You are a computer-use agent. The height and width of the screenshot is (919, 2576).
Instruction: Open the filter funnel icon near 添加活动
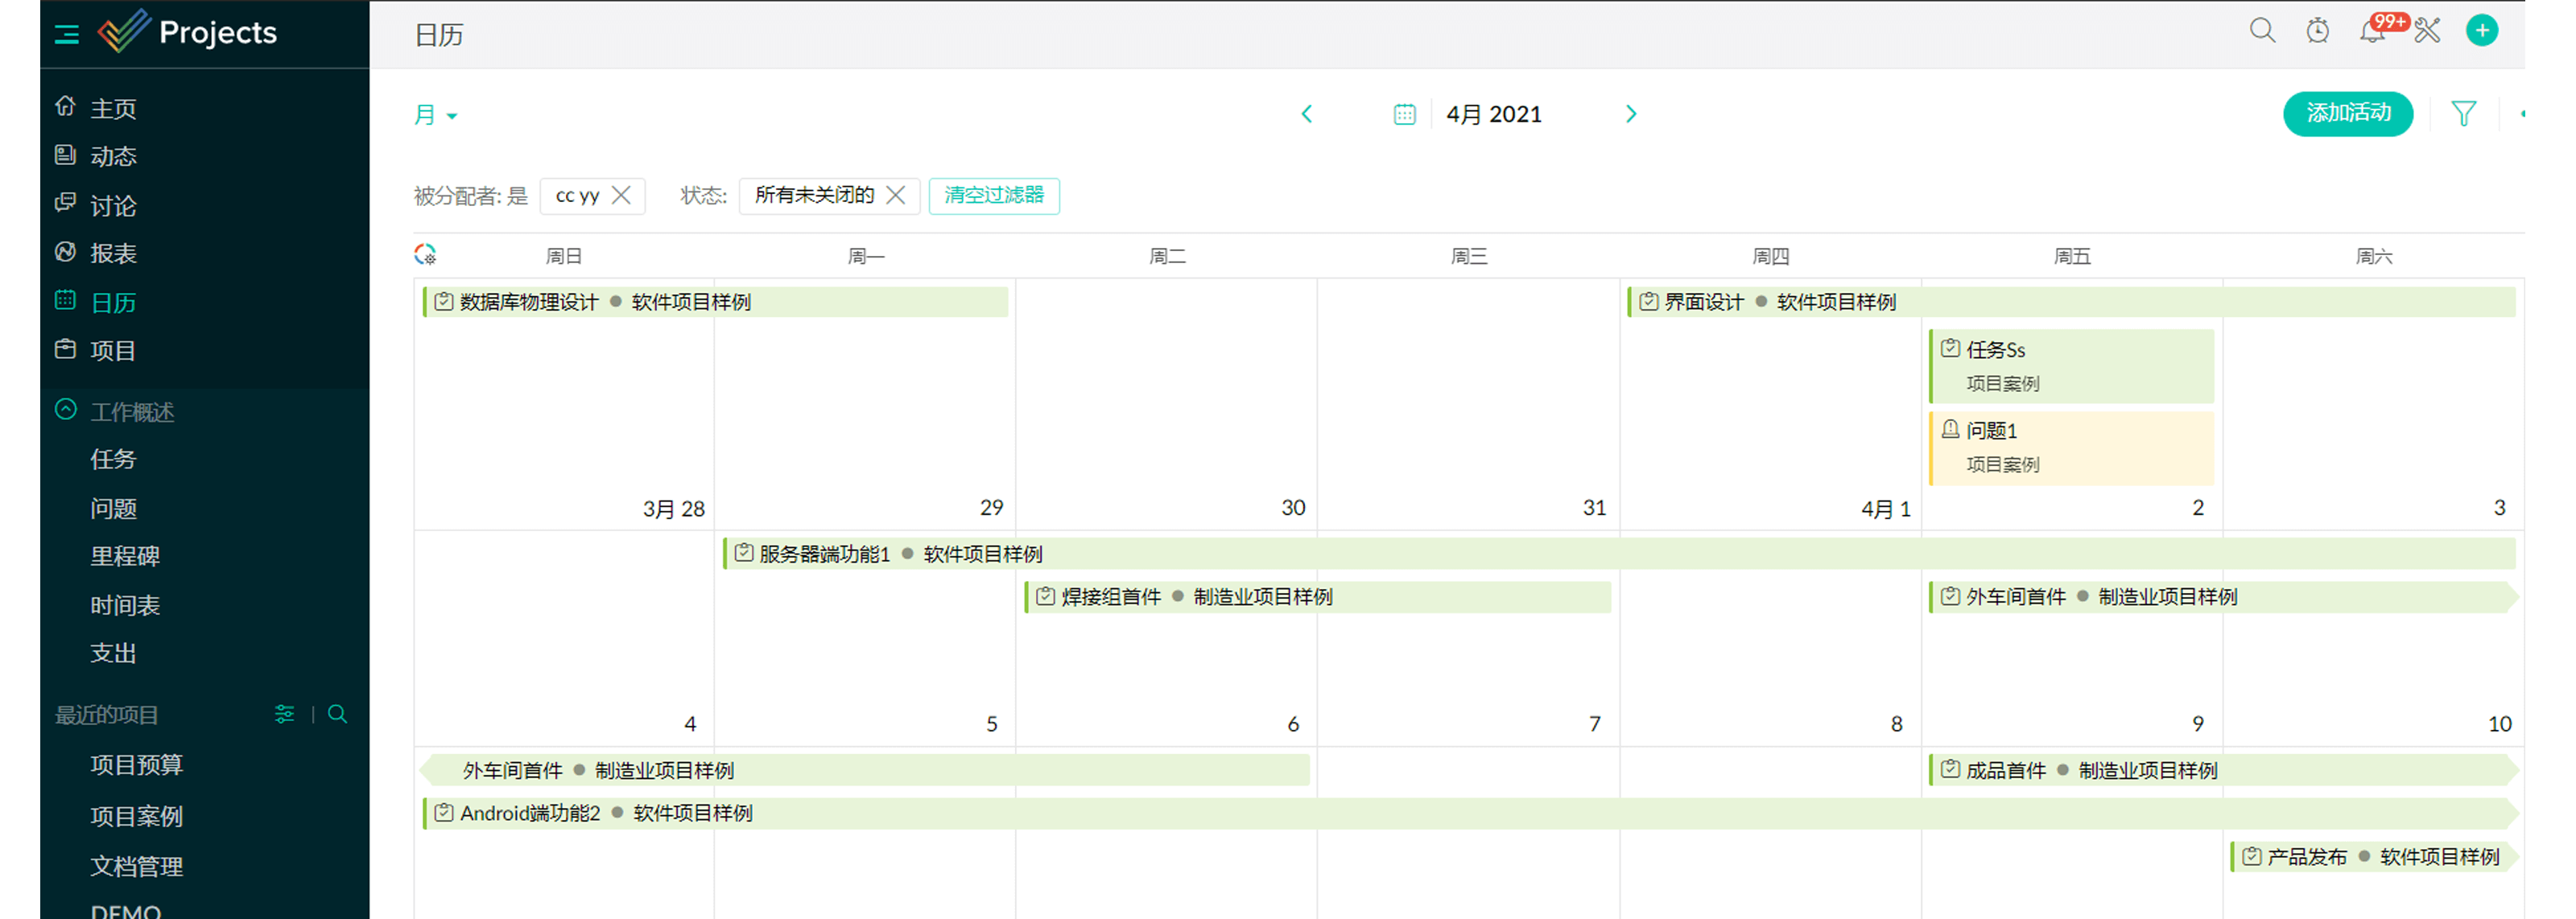point(2464,114)
